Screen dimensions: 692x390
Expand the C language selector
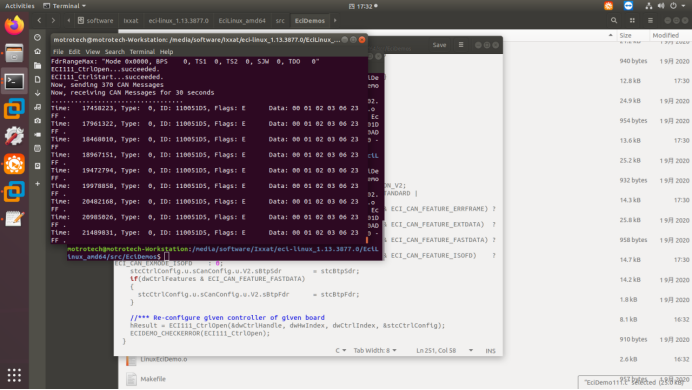(x=340, y=350)
